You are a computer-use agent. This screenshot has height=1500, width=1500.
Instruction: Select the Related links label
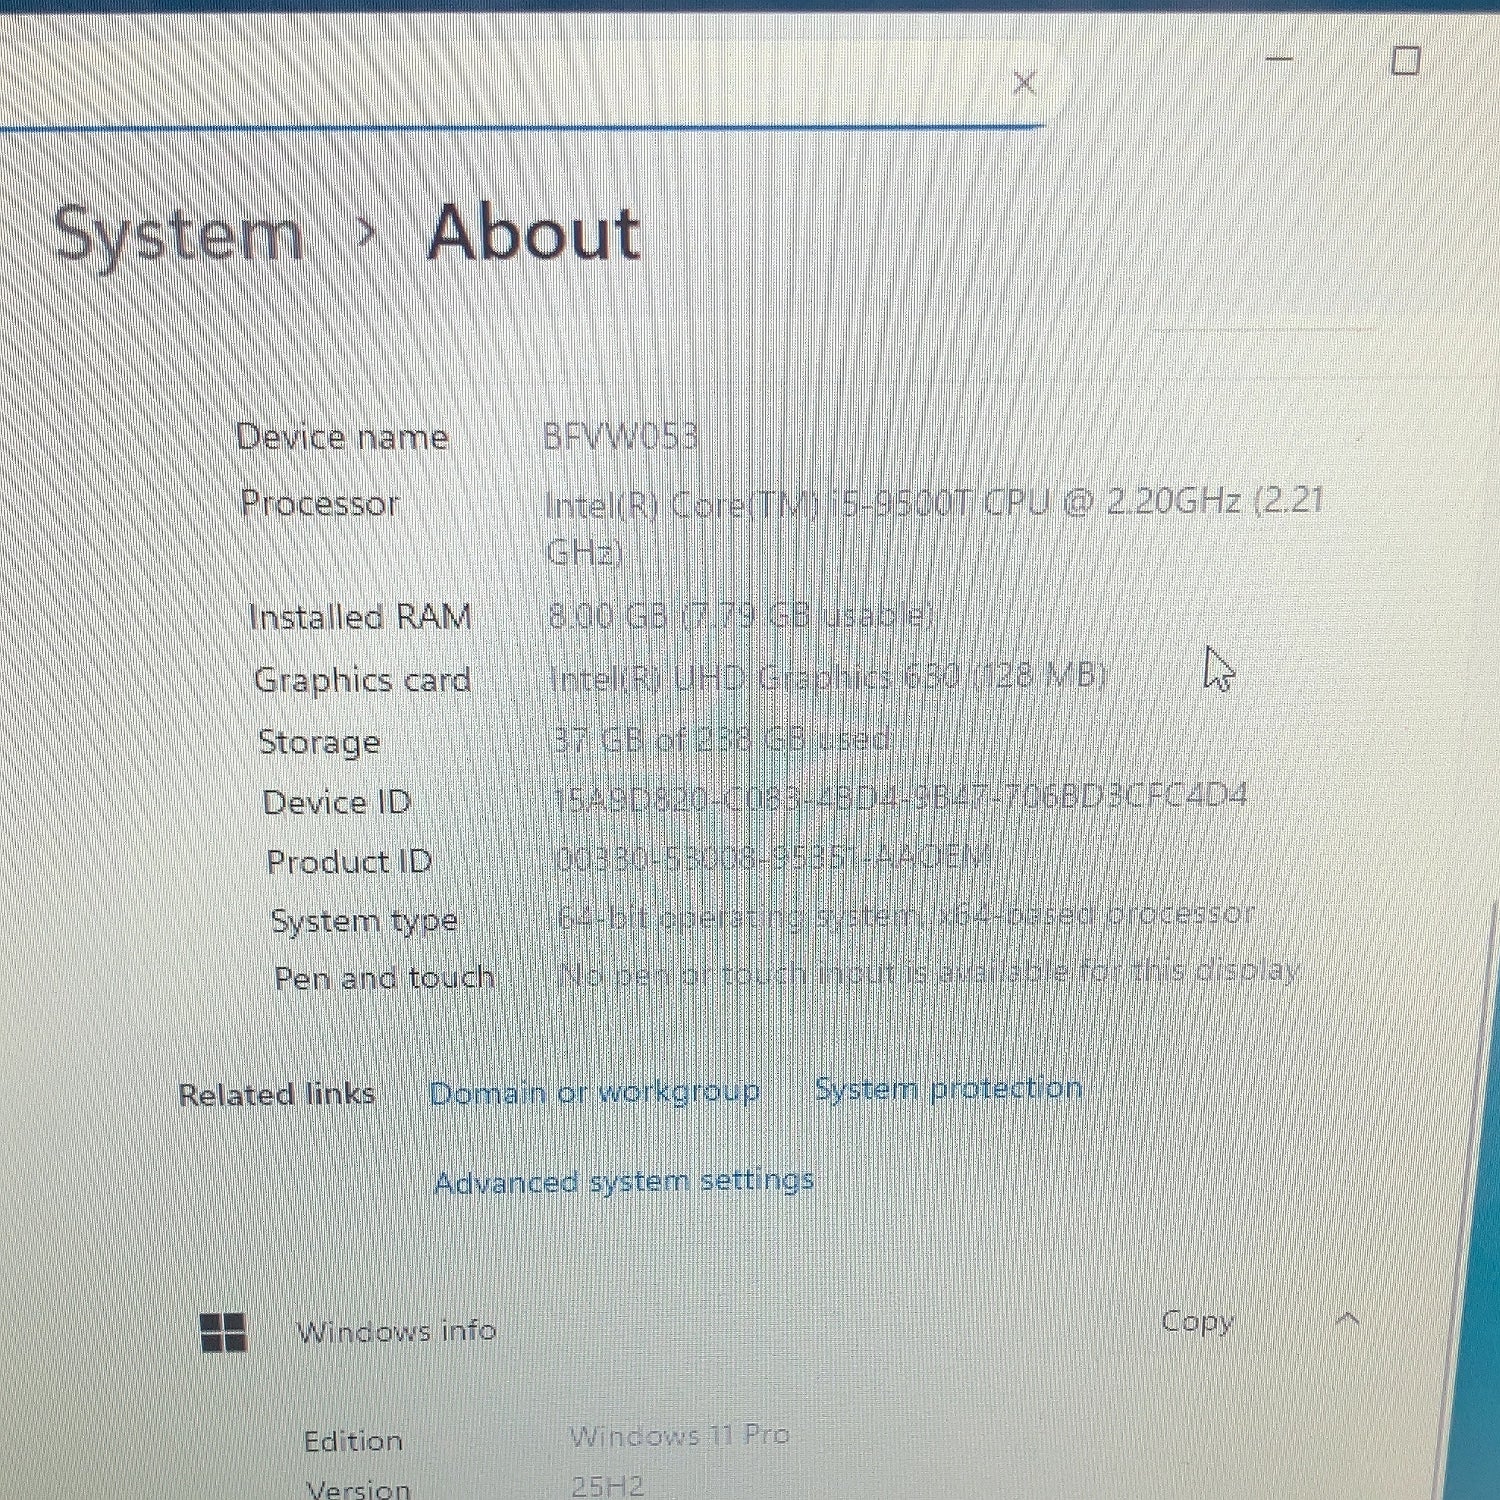tap(277, 1094)
